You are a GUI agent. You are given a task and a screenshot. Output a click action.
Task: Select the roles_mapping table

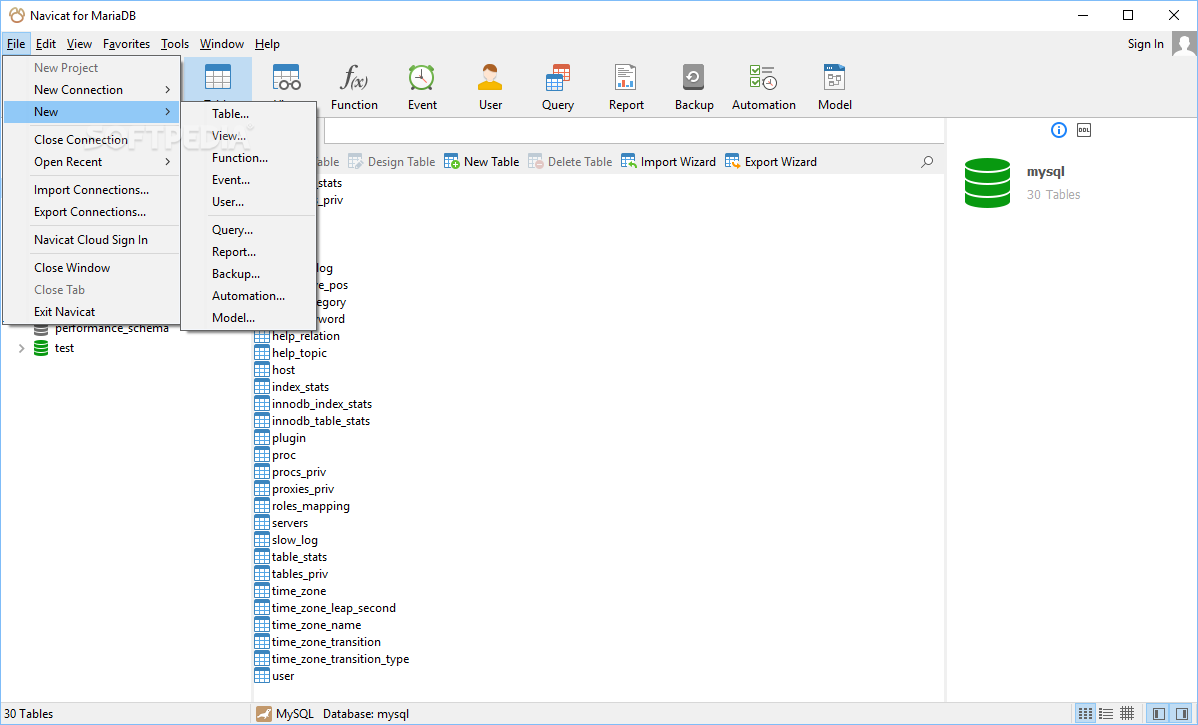pyautogui.click(x=302, y=507)
